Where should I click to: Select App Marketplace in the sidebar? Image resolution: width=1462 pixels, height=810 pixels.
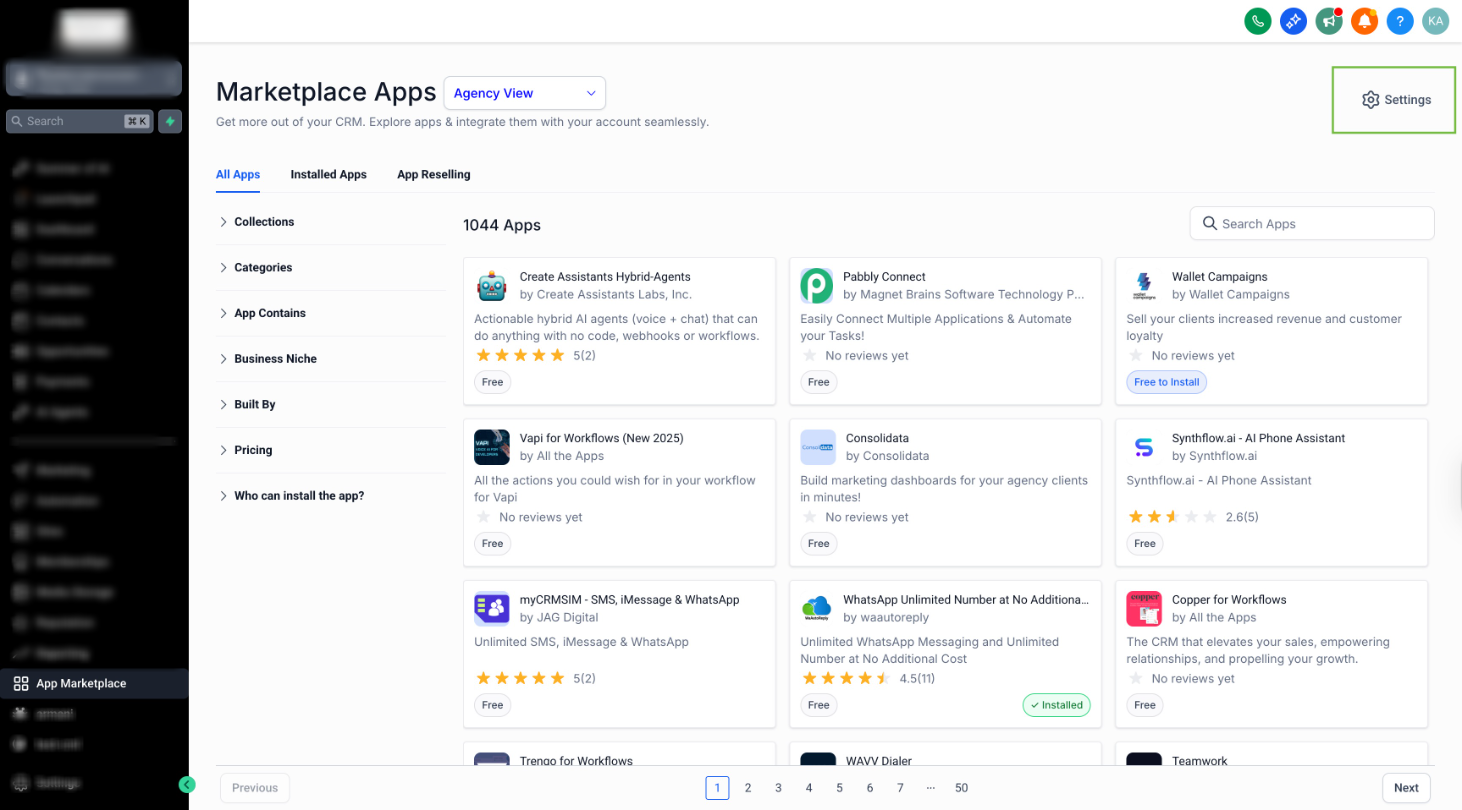point(94,684)
